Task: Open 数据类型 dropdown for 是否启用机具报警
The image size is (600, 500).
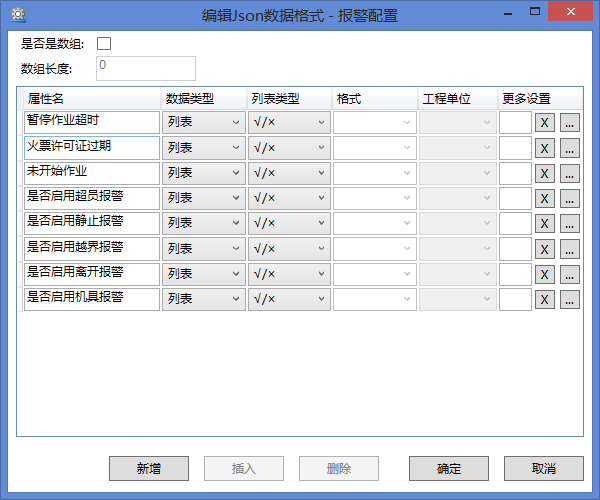Action: coord(204,297)
